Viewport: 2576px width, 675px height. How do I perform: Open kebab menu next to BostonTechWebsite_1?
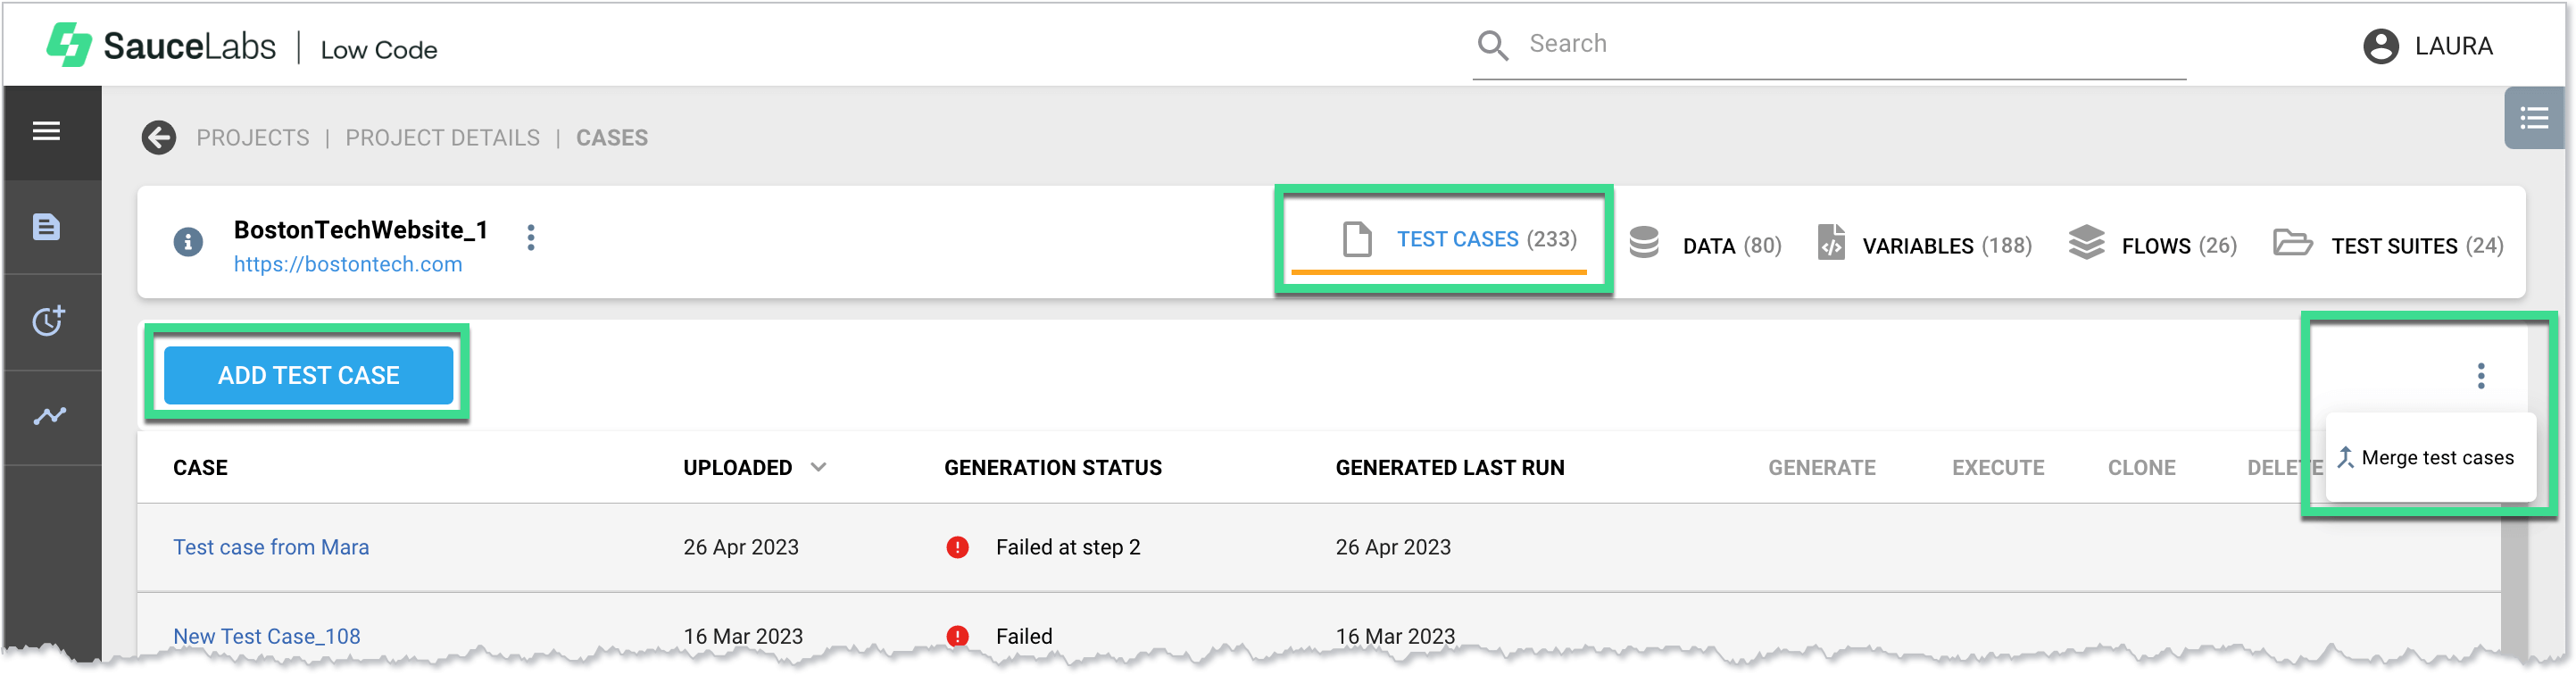[x=531, y=238]
